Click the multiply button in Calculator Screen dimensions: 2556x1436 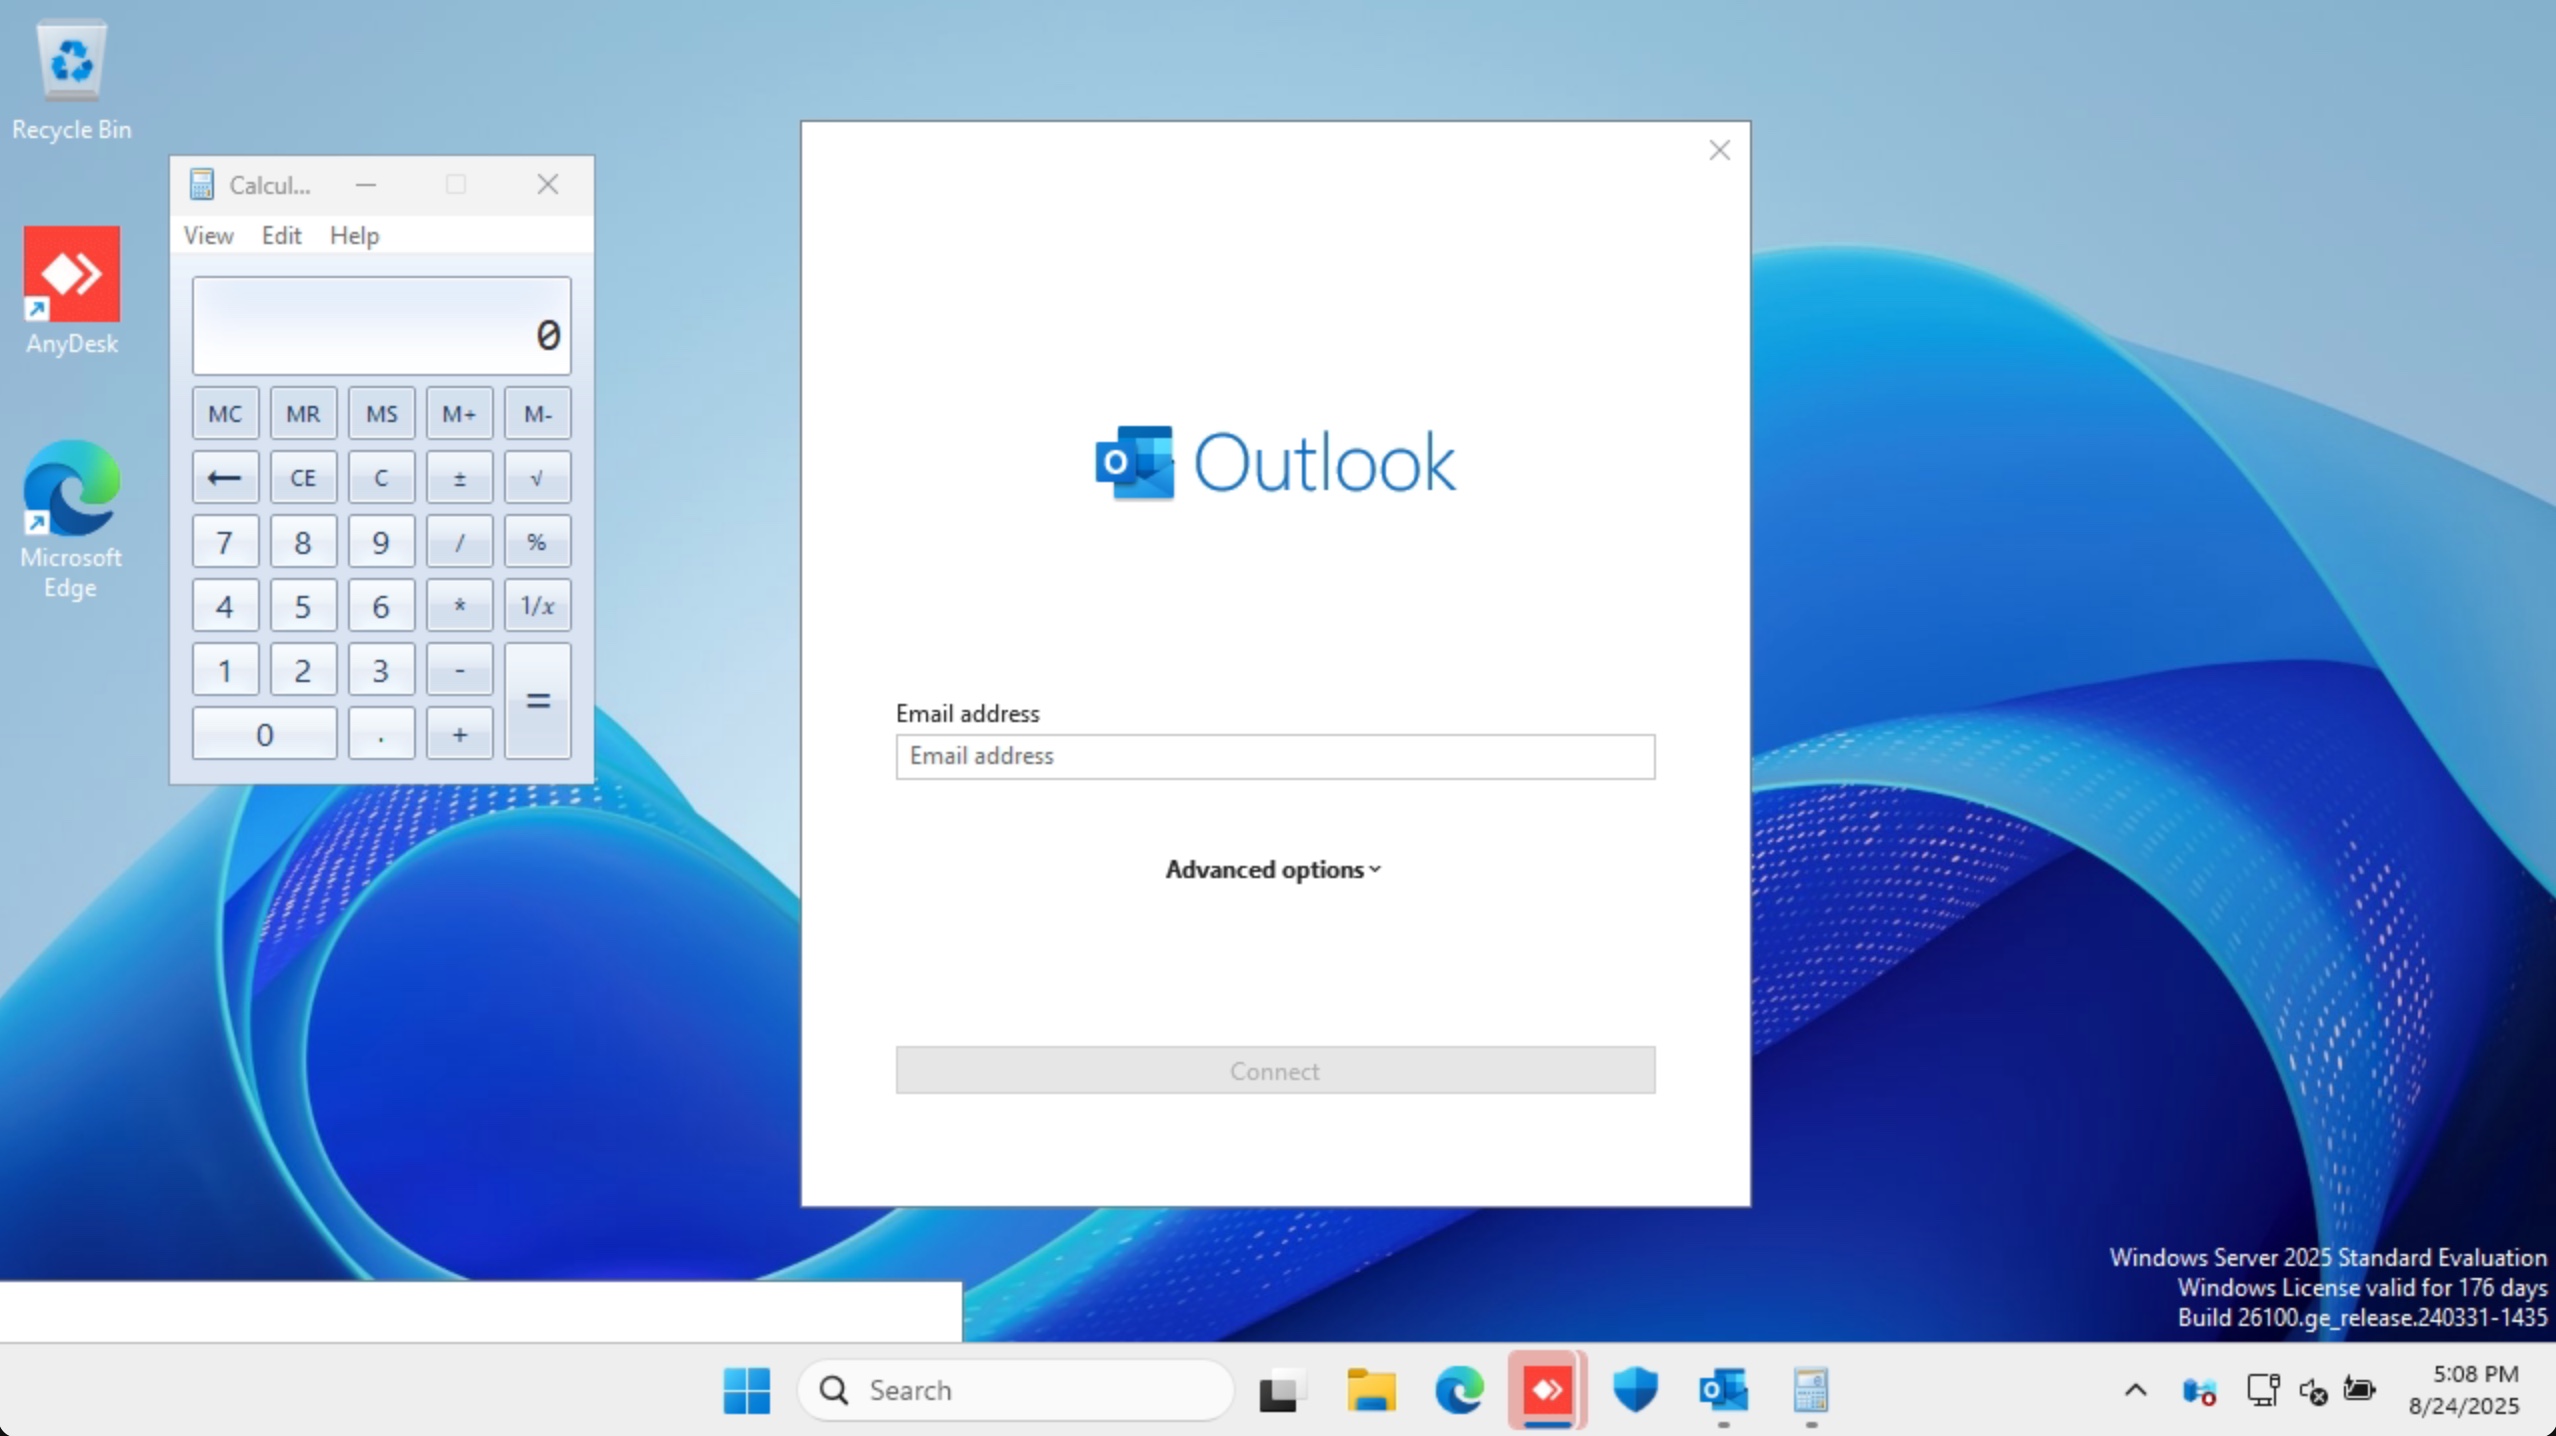click(459, 605)
